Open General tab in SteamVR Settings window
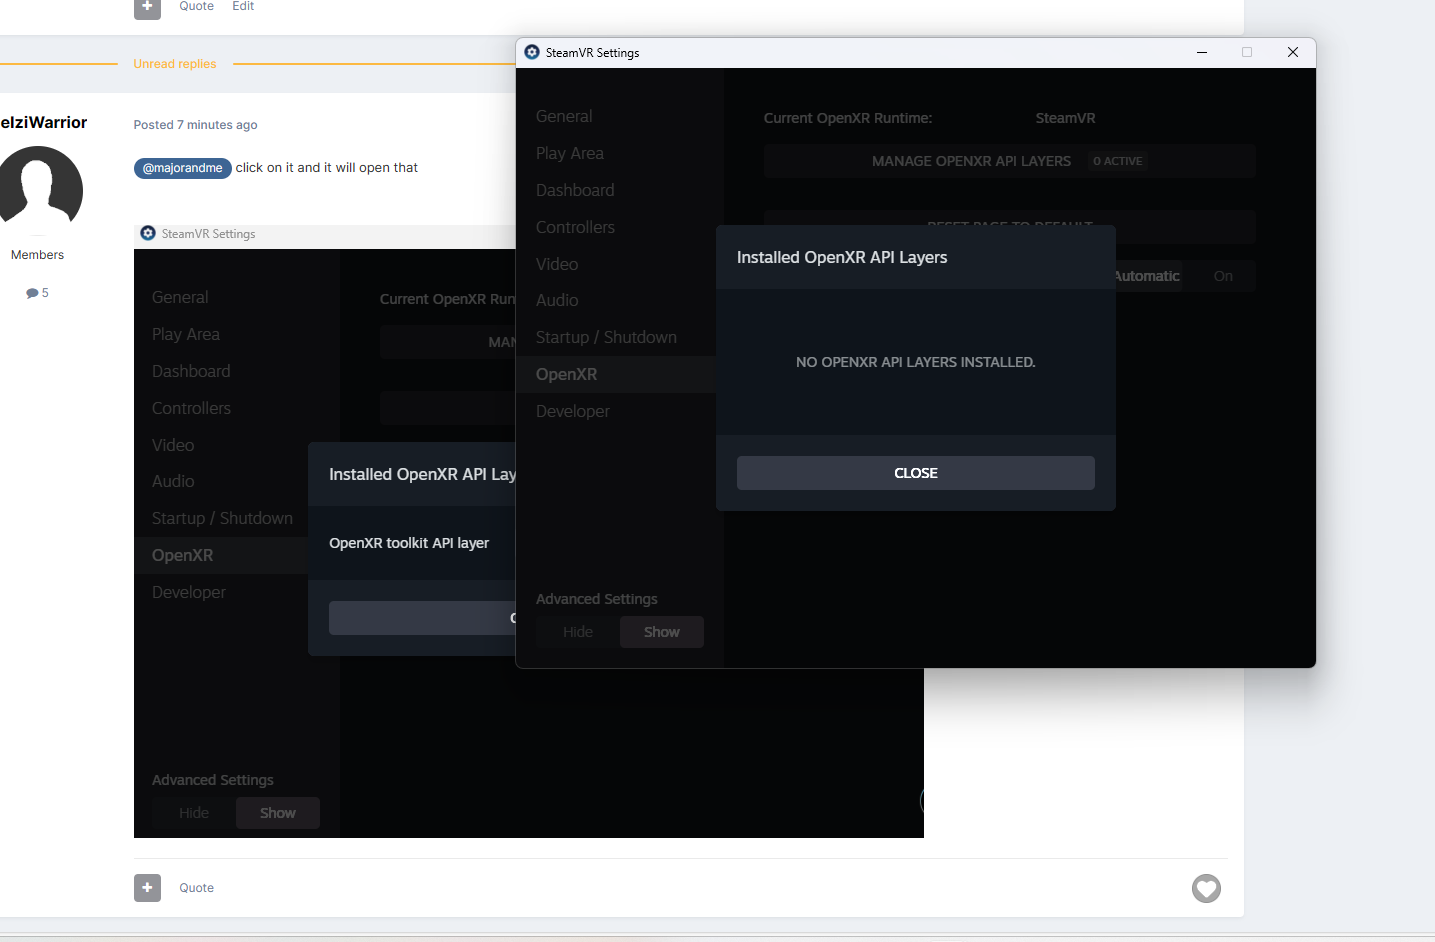This screenshot has height=942, width=1435. coord(564,116)
